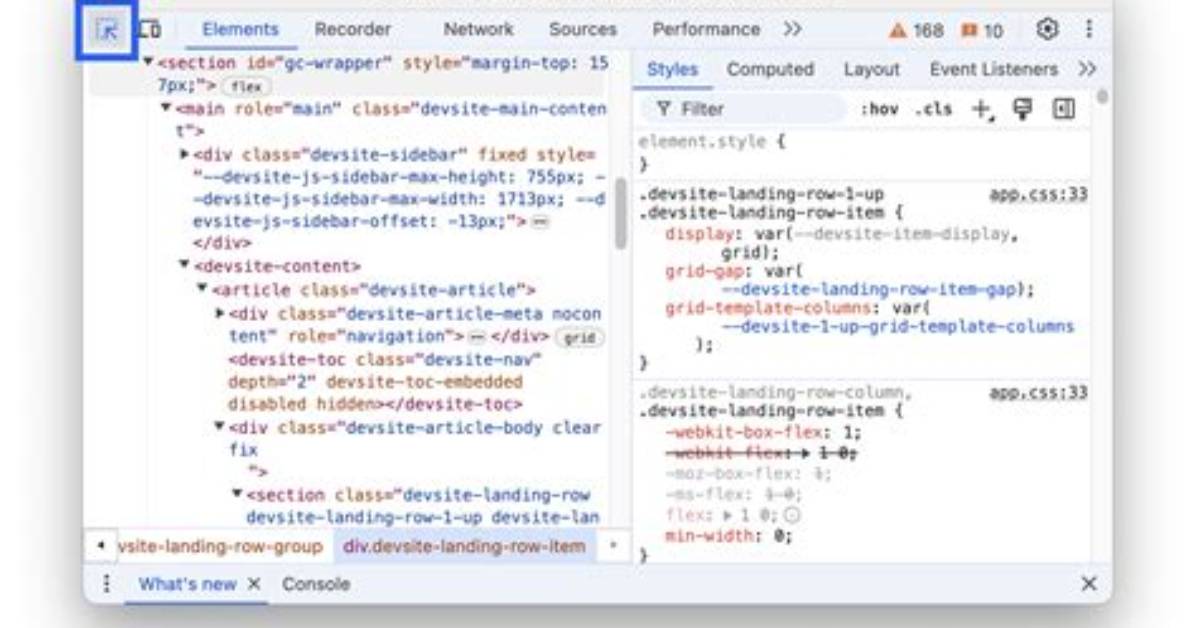Open the DevTools three-dot customize menu

click(x=1089, y=29)
